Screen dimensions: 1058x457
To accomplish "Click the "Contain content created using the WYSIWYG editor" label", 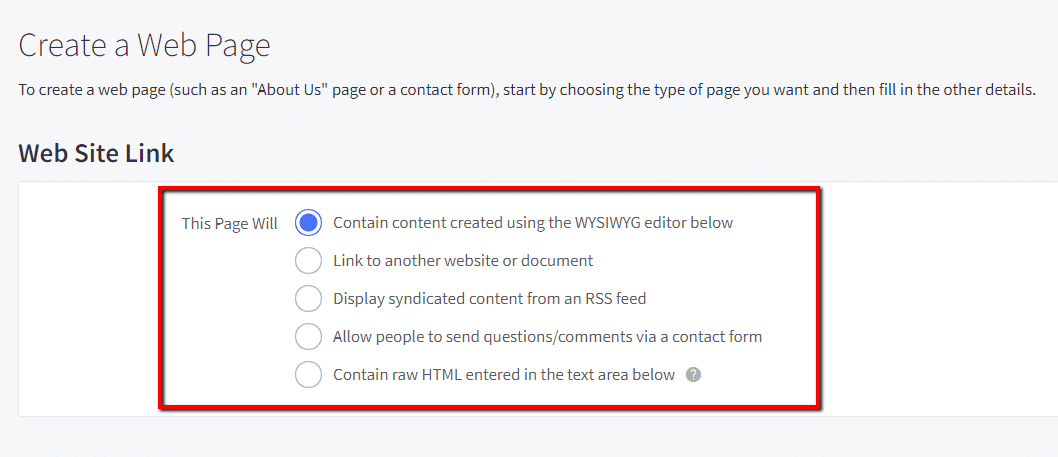I will pyautogui.click(x=532, y=223).
